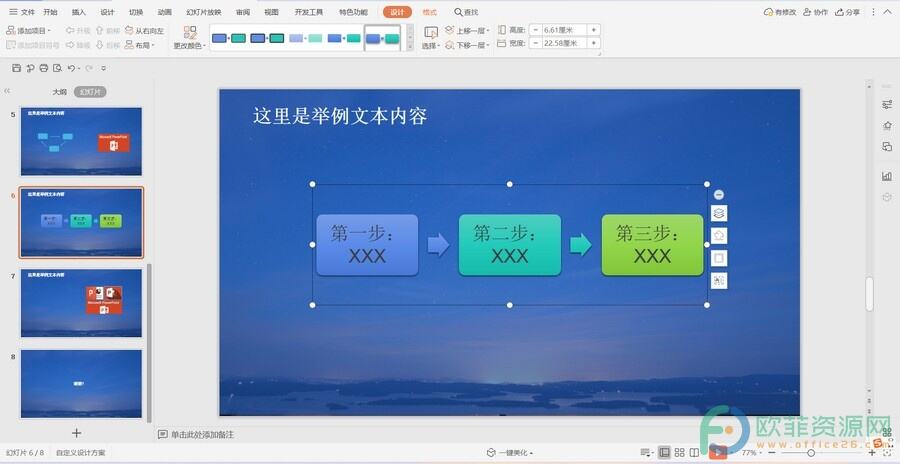Click the undo arrow icon
900x464 pixels.
[71, 68]
